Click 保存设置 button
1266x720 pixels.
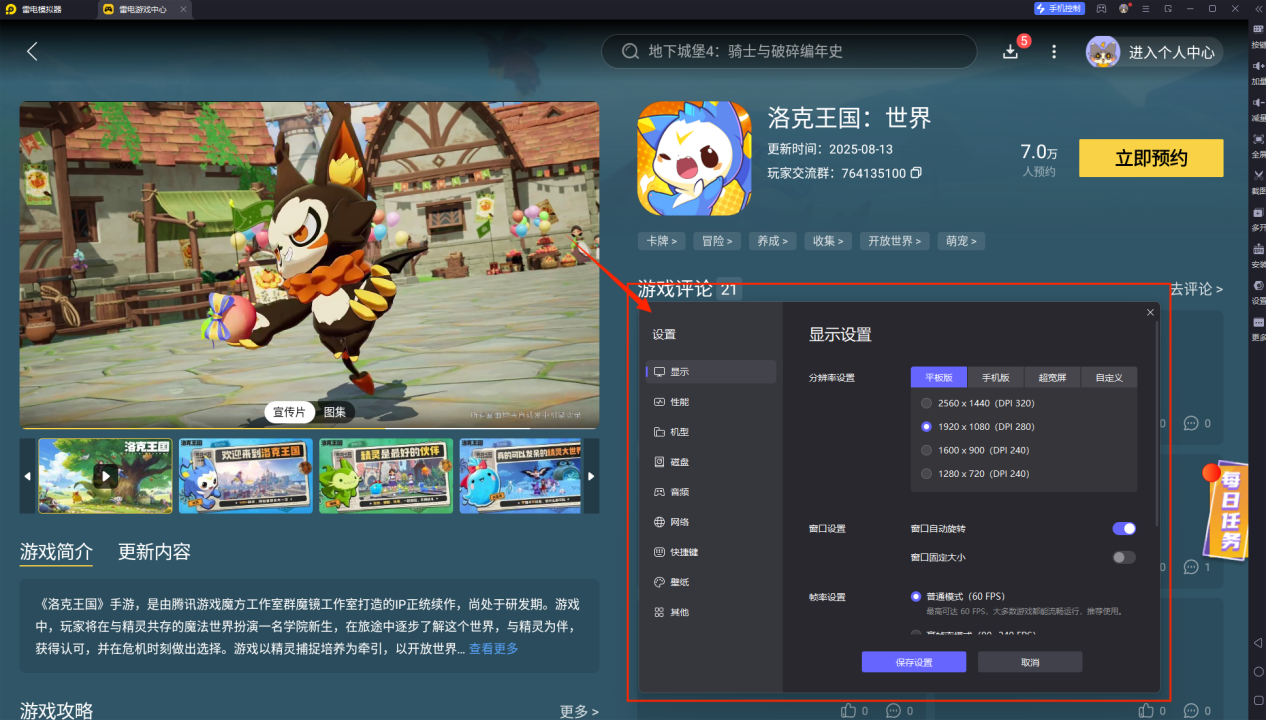click(914, 662)
